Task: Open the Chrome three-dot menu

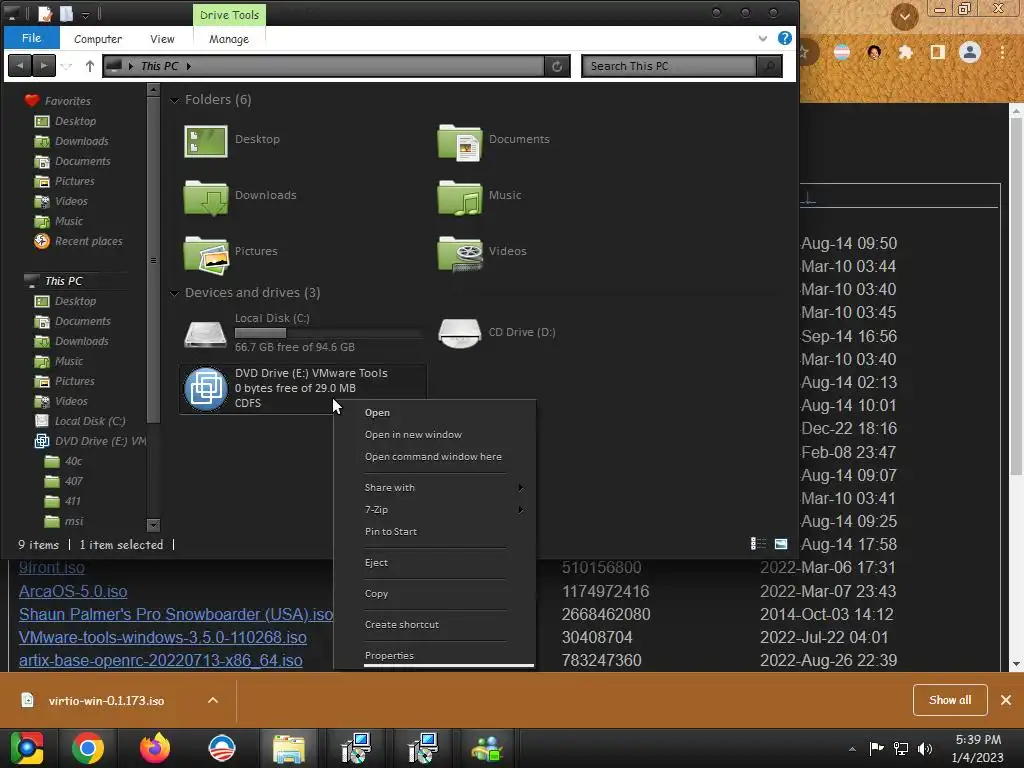Action: (x=1002, y=52)
